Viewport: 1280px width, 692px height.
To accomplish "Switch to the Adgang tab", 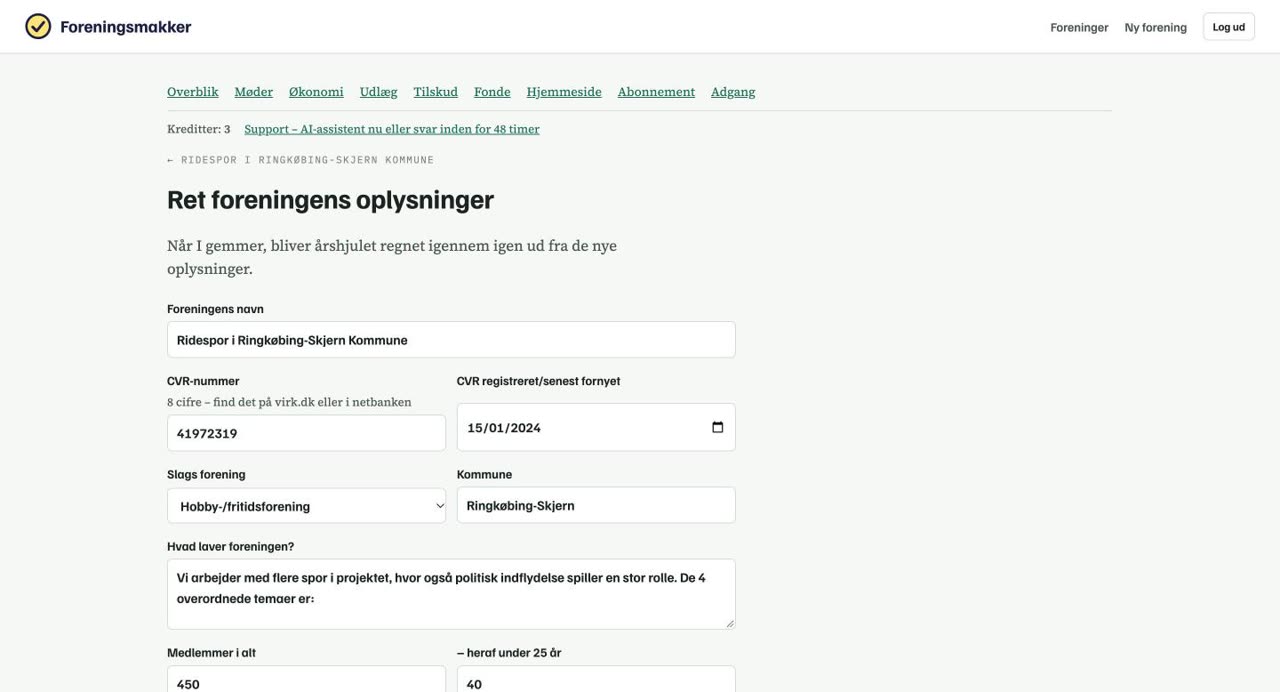I will point(733,92).
